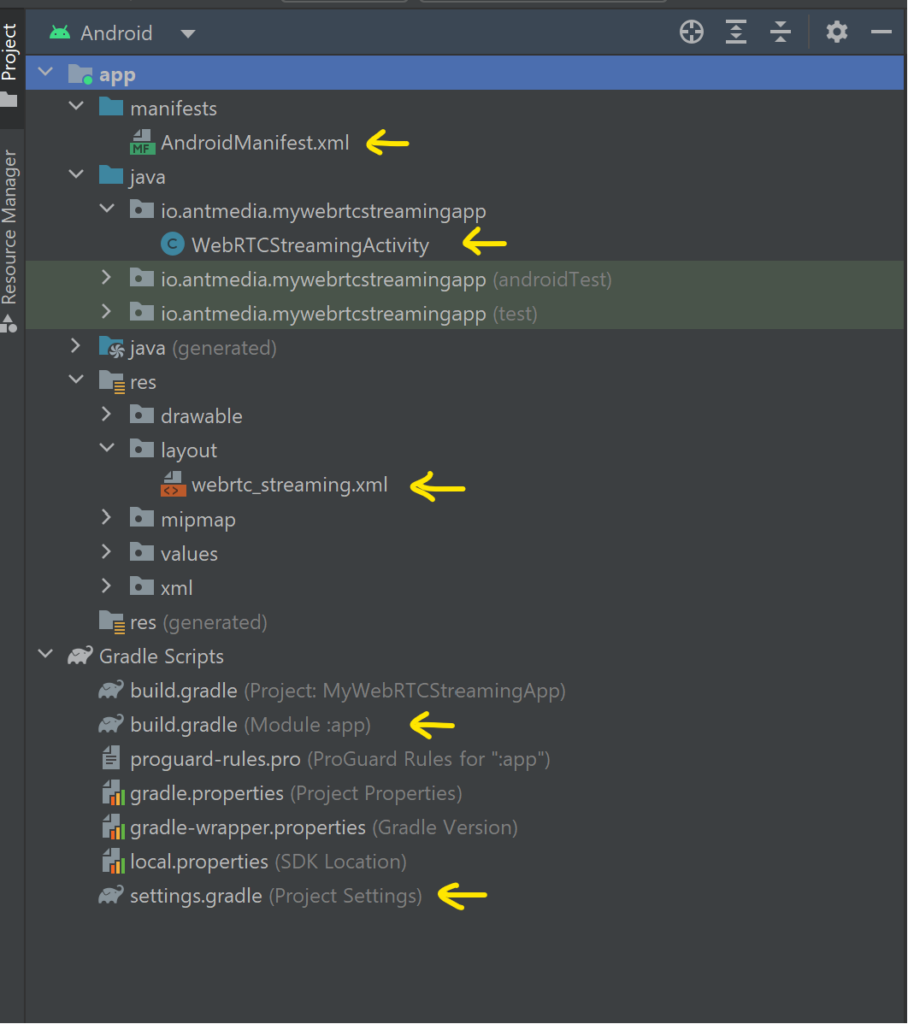
Task: Click the mipmap folder icon
Action: (x=142, y=518)
